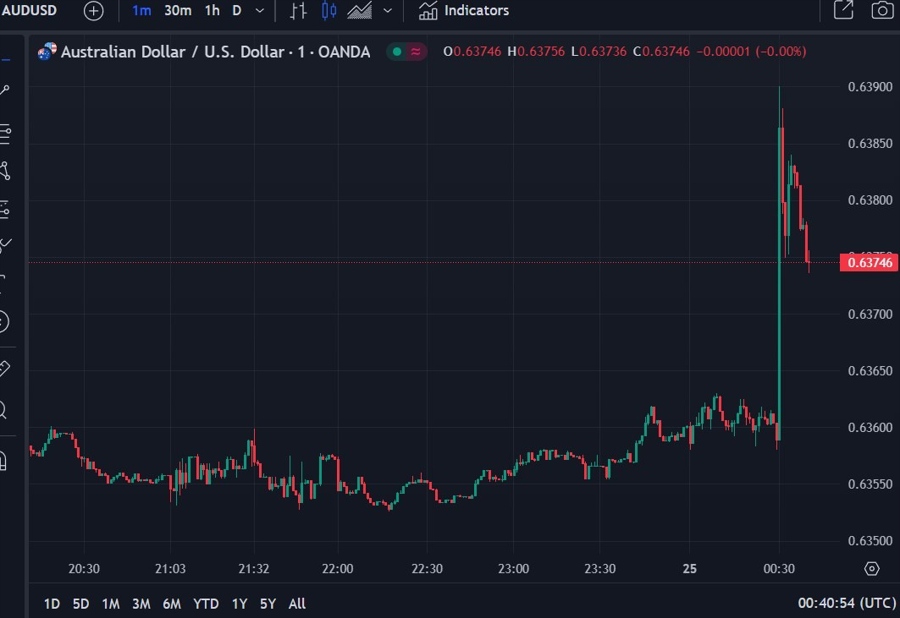Select the trend line drawing tool
900x618 pixels.
[x=5, y=90]
